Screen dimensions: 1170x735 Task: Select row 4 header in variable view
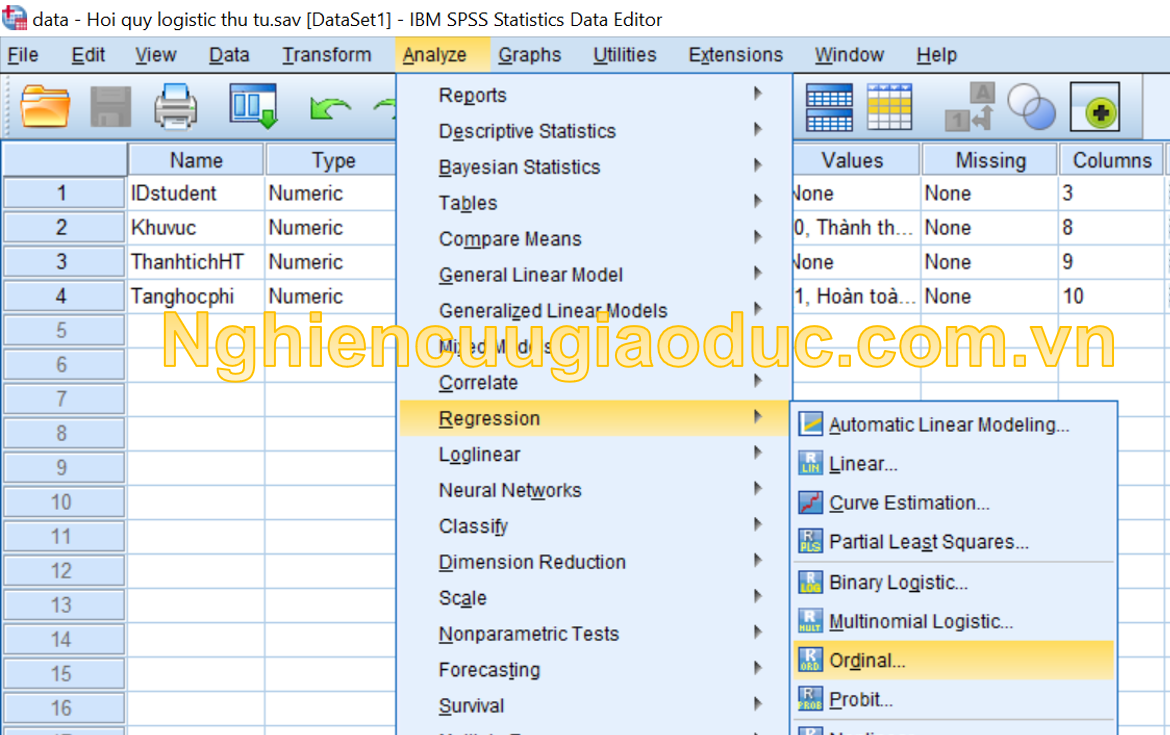point(62,296)
